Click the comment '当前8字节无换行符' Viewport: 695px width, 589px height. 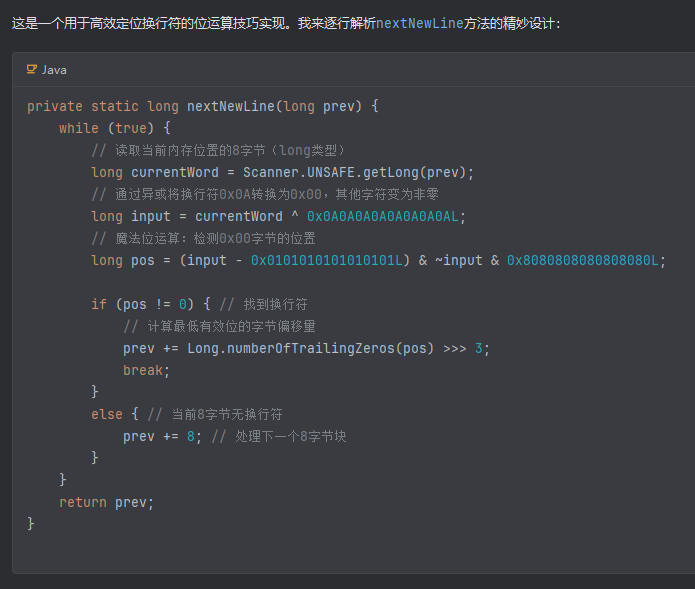pos(226,414)
